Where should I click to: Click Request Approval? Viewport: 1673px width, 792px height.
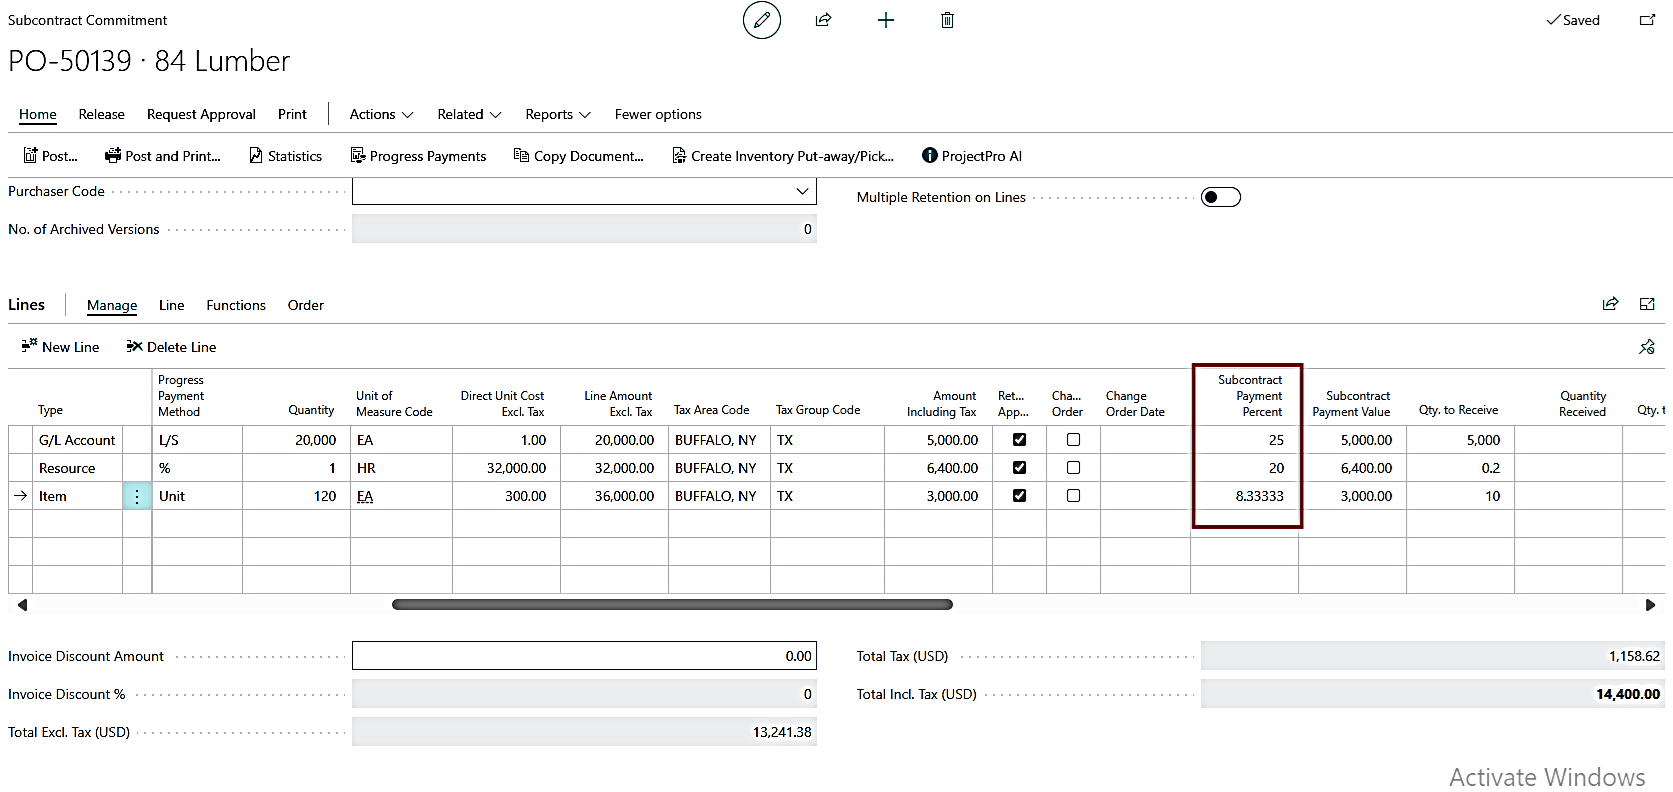201,114
